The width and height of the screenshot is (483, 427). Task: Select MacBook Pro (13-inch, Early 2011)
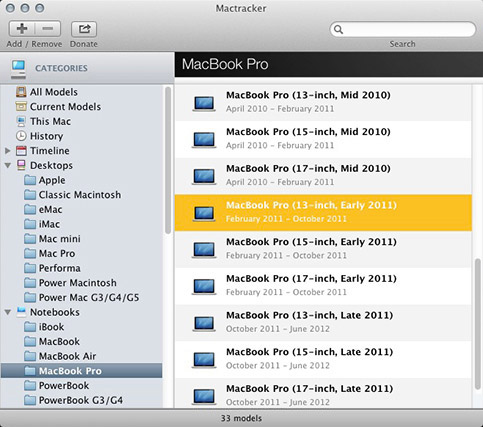pyautogui.click(x=323, y=212)
